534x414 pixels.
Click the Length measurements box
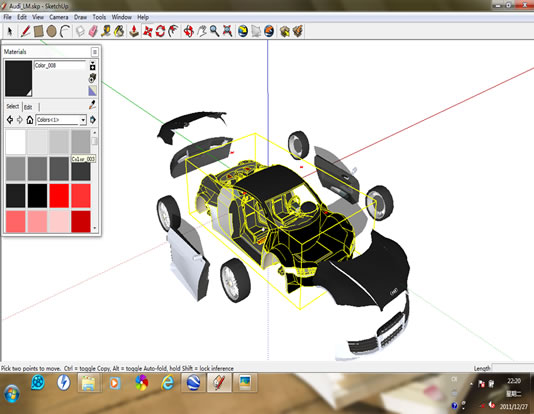(x=513, y=368)
